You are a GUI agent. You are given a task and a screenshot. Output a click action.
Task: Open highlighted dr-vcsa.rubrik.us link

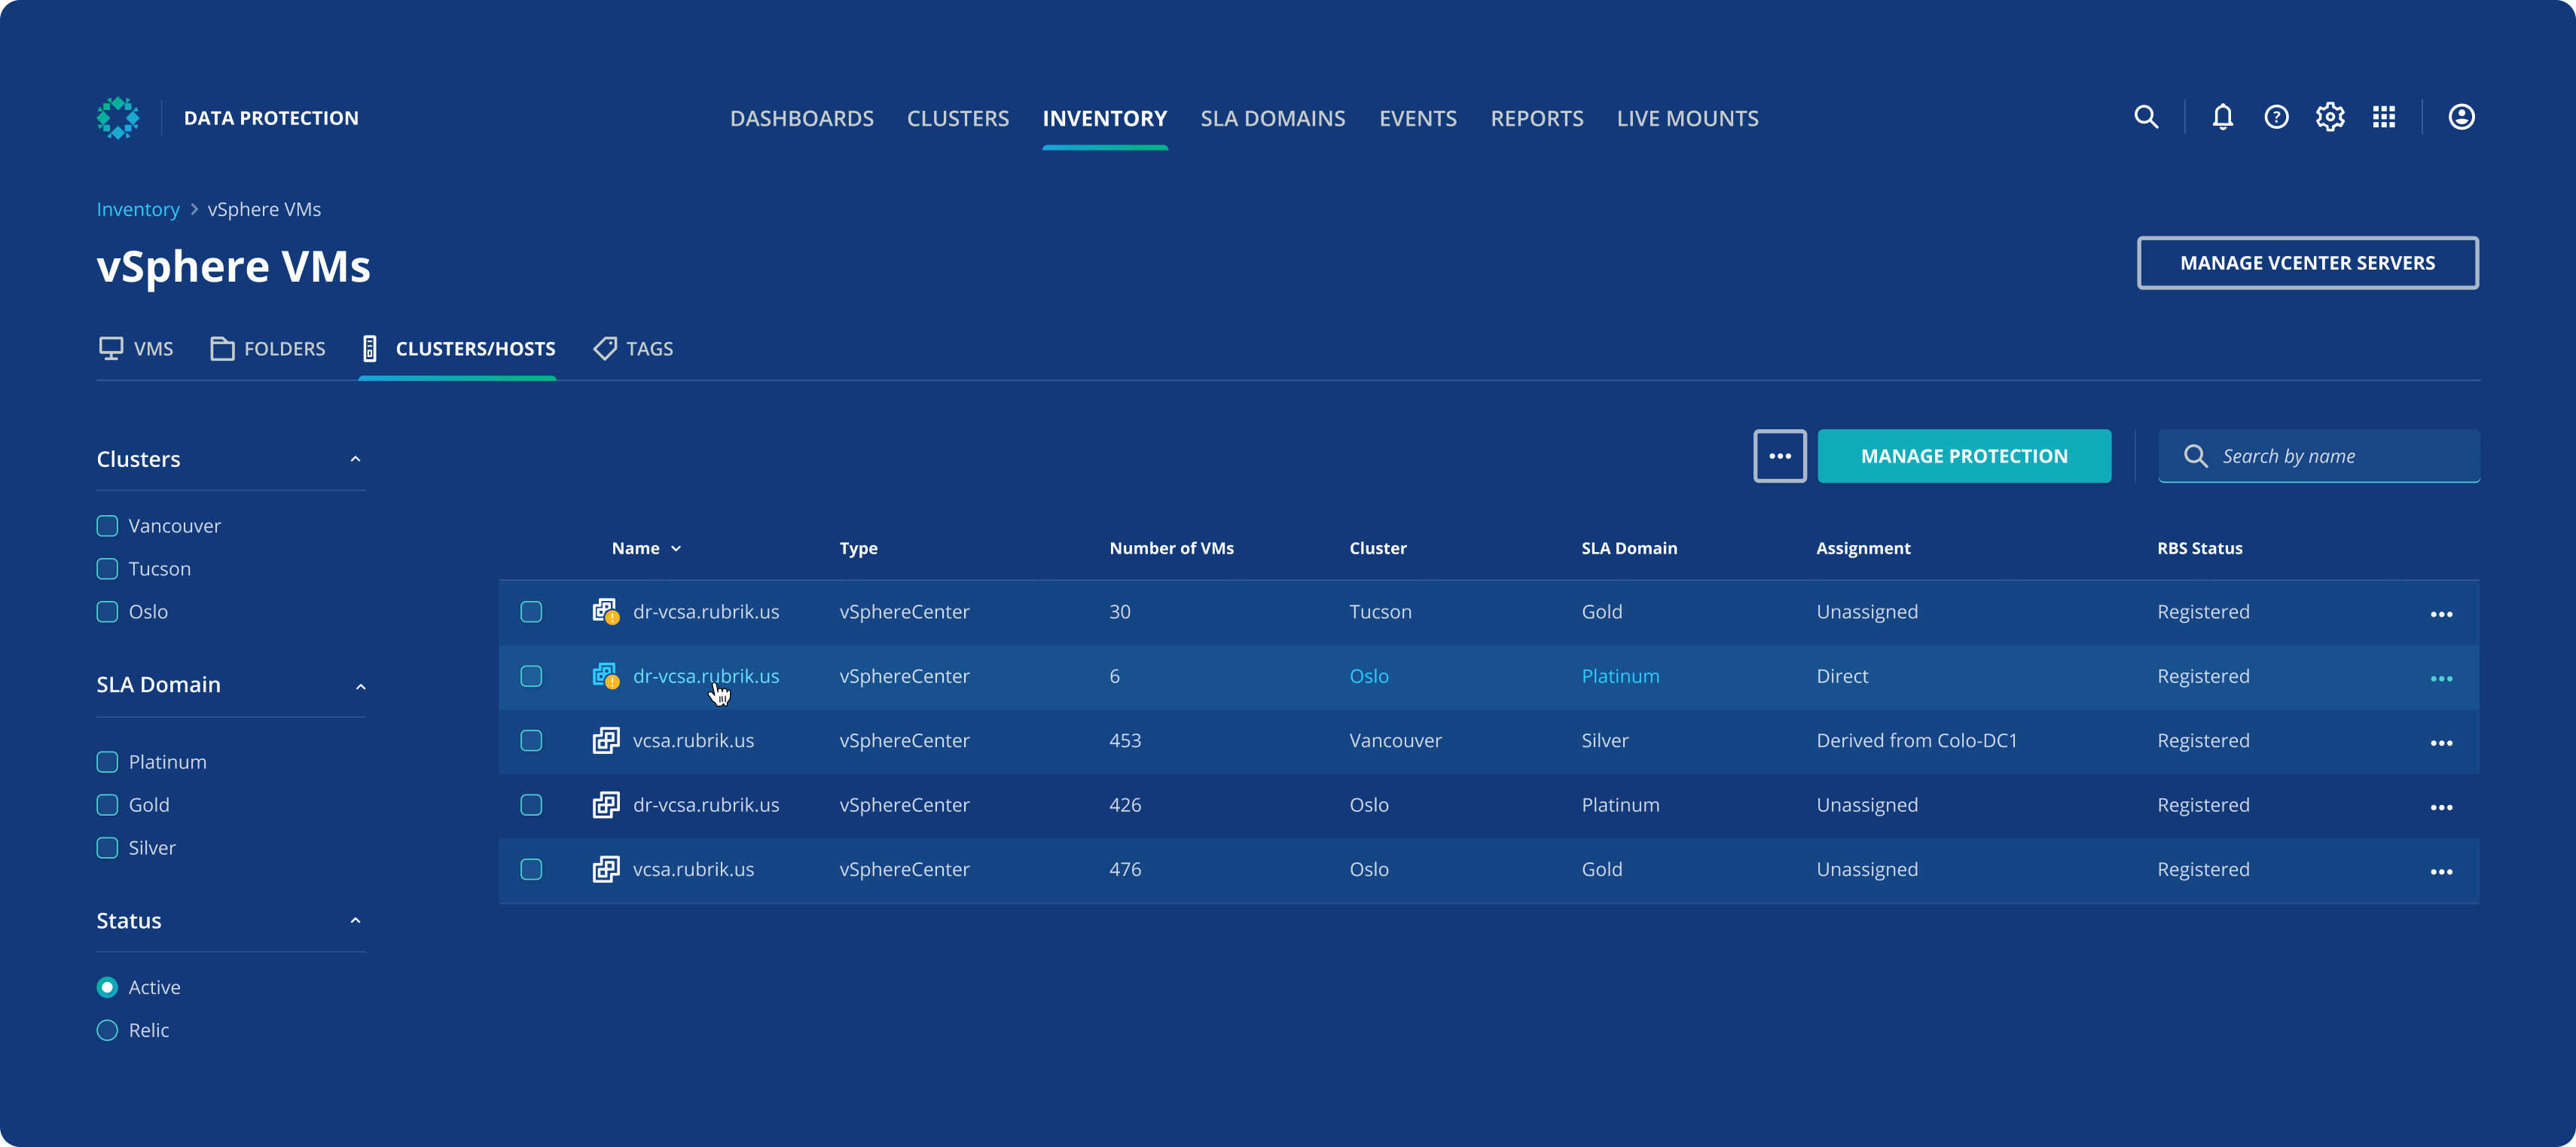[705, 676]
